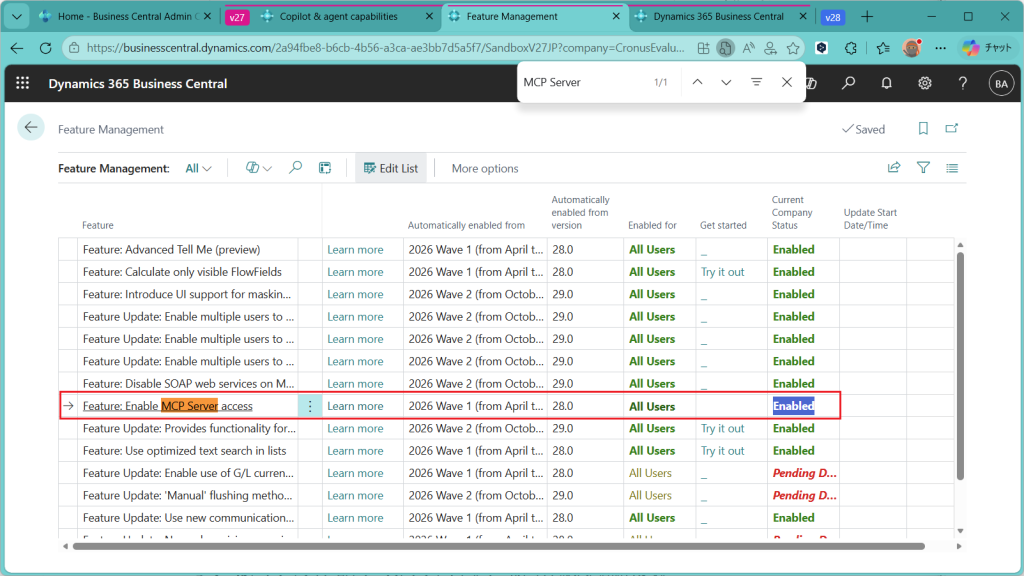The height and width of the screenshot is (576, 1024).
Task: Open the More options menu
Action: point(485,169)
